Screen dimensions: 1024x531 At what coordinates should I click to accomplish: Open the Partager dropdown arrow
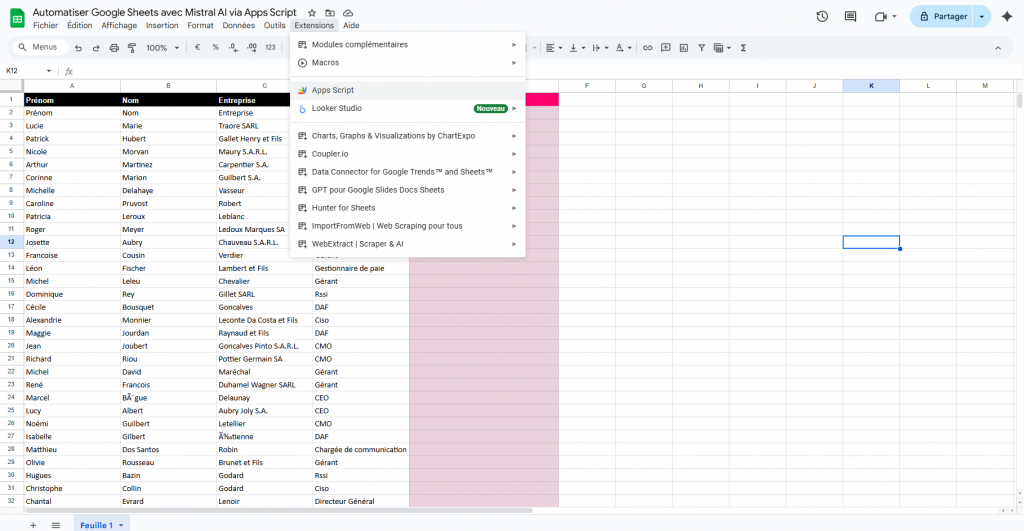pos(981,17)
